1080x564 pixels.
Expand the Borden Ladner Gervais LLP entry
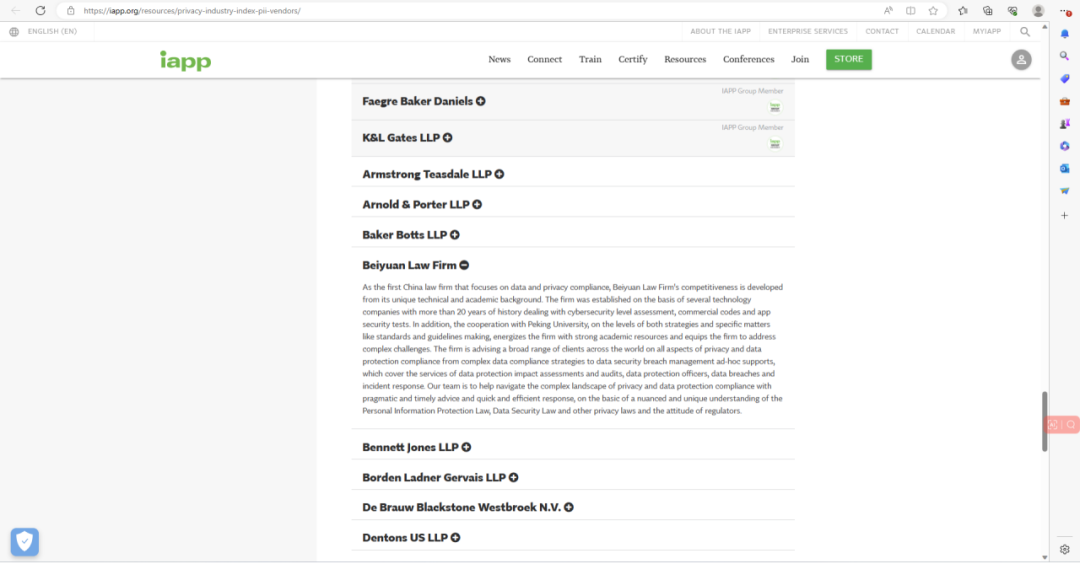tap(514, 477)
